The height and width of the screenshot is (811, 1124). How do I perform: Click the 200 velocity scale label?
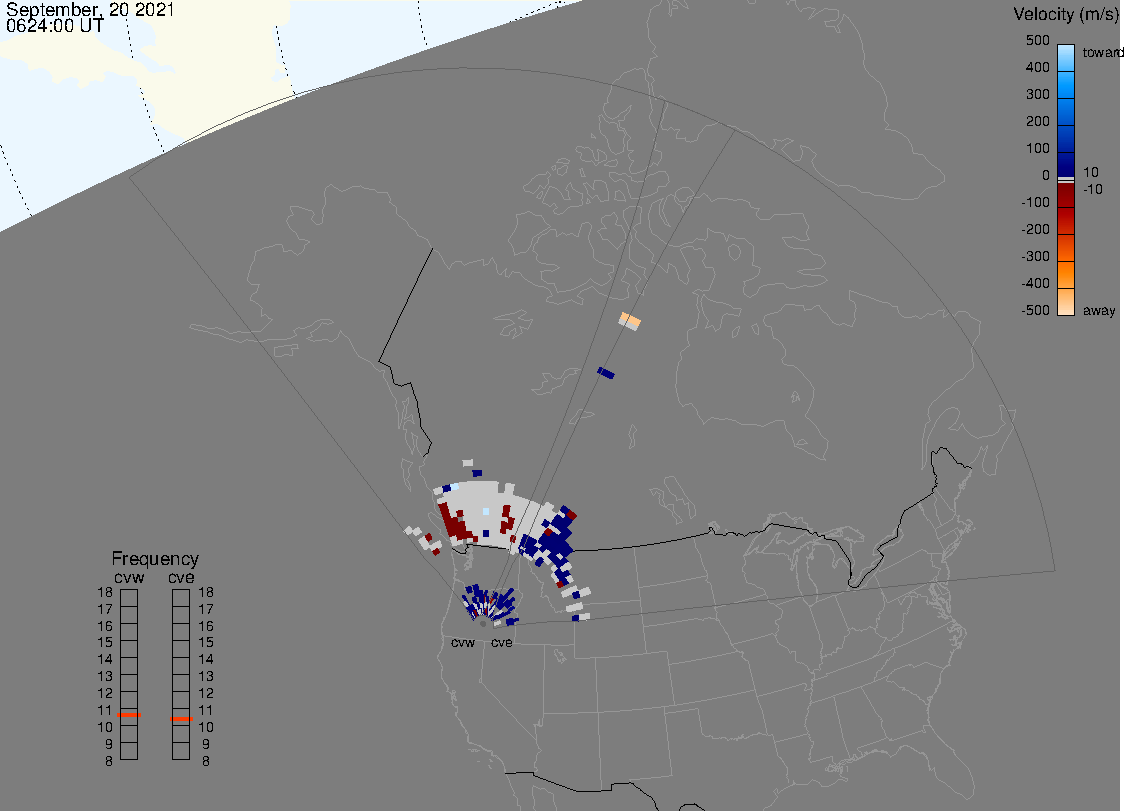click(x=1037, y=121)
